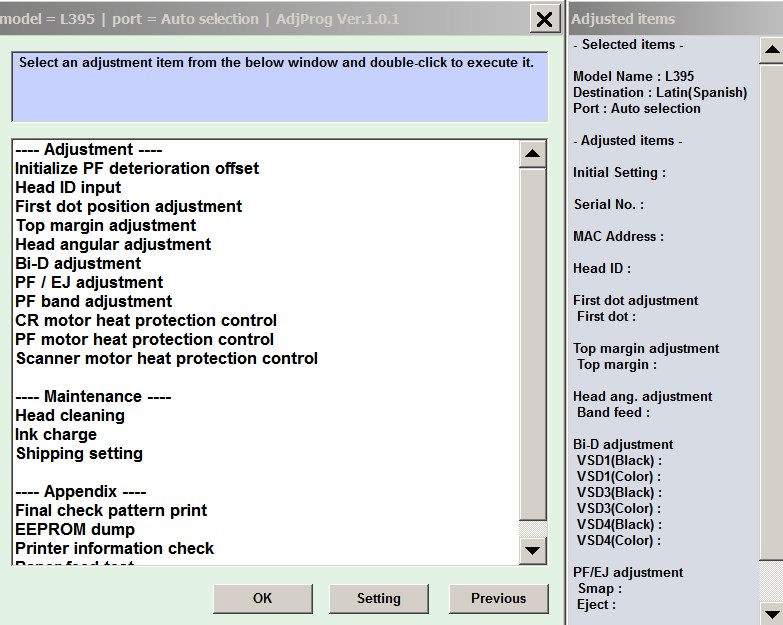Click the AdjProg title bar text
This screenshot has height=625, width=783.
coord(200,19)
